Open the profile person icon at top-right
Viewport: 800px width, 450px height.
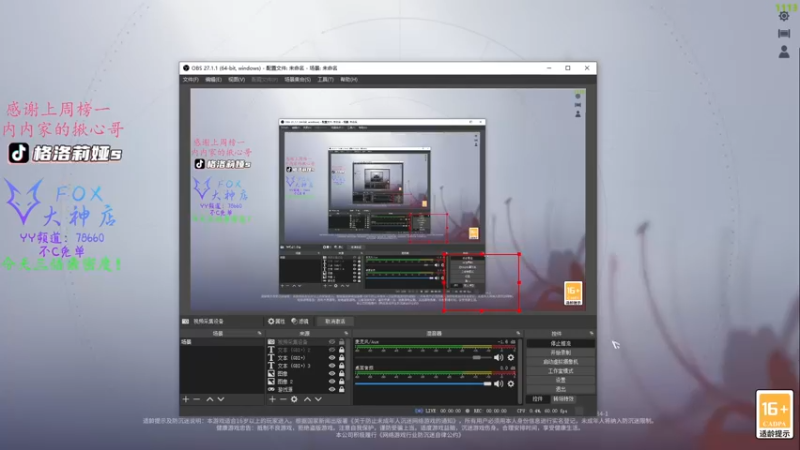pyautogui.click(x=784, y=52)
